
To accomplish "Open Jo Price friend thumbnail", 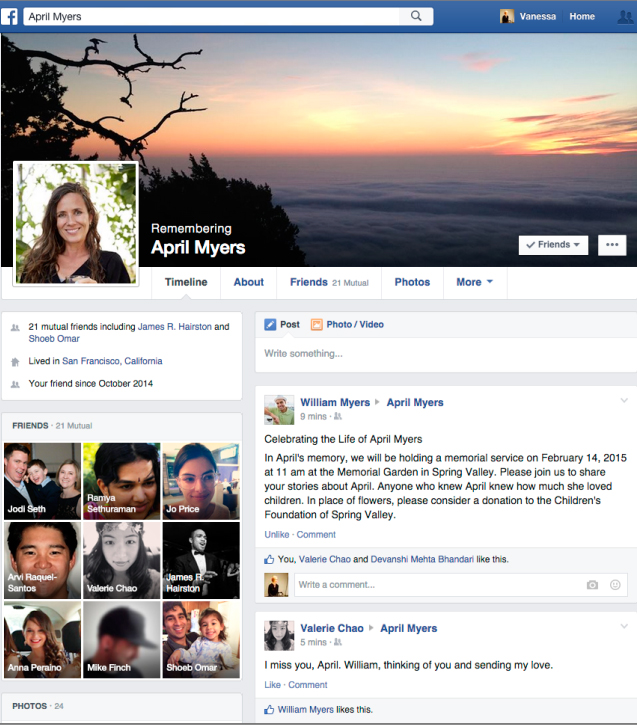I will (201, 481).
